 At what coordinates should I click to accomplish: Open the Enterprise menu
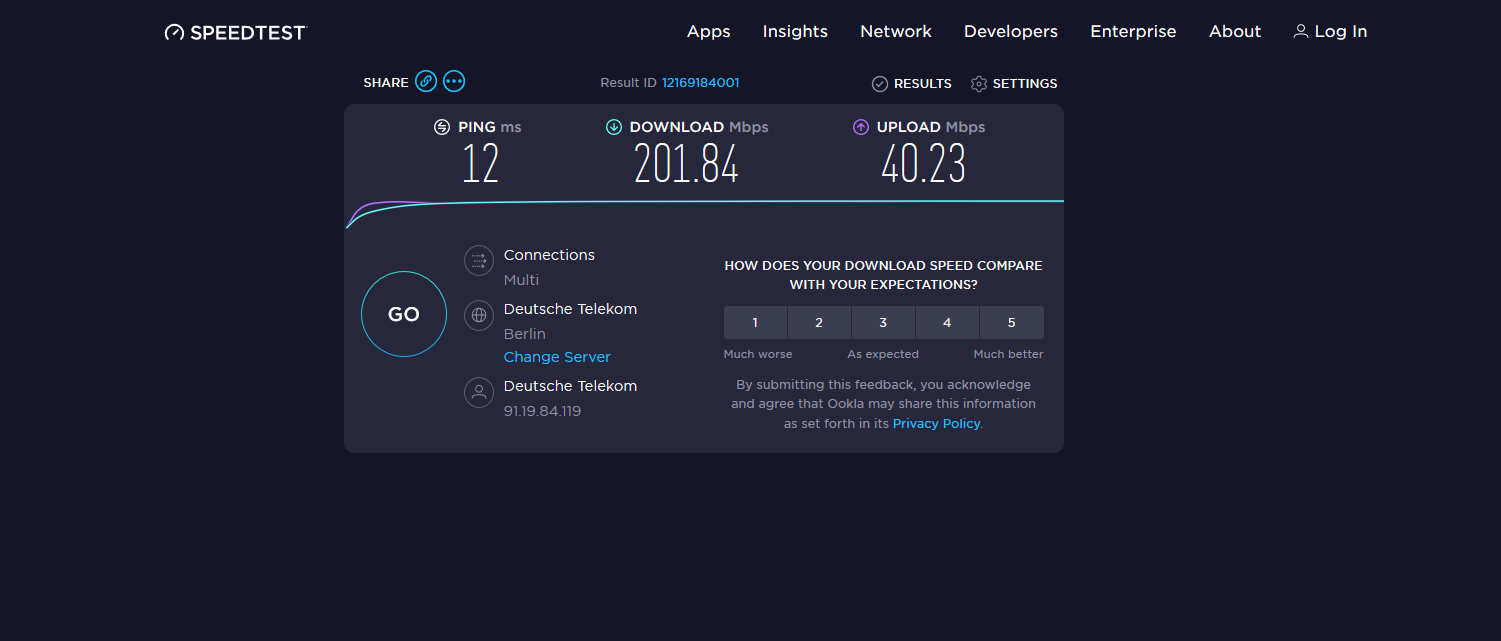pos(1133,31)
